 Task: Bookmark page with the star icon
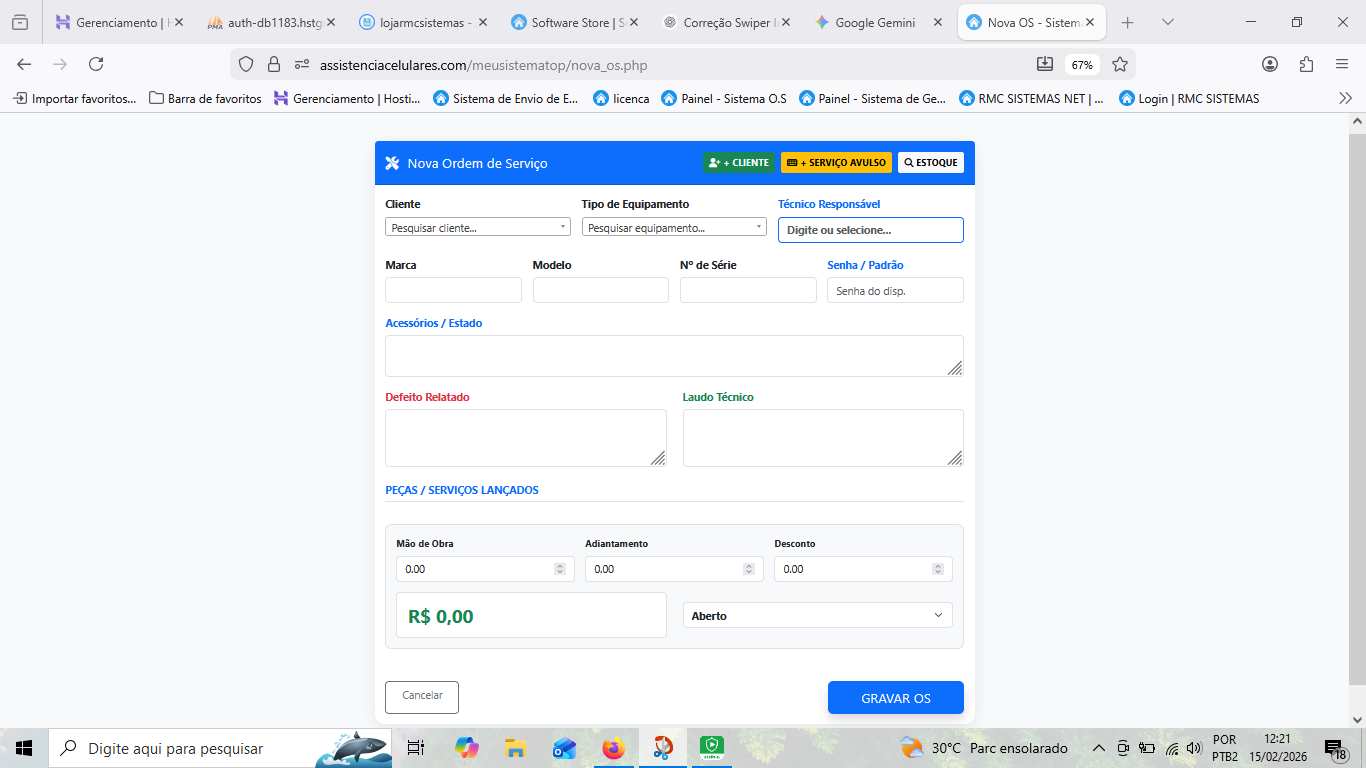[x=1120, y=64]
